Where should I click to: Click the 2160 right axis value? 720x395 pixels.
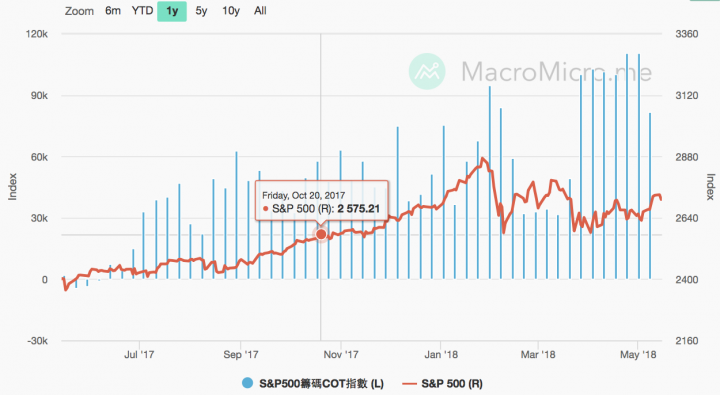click(686, 341)
